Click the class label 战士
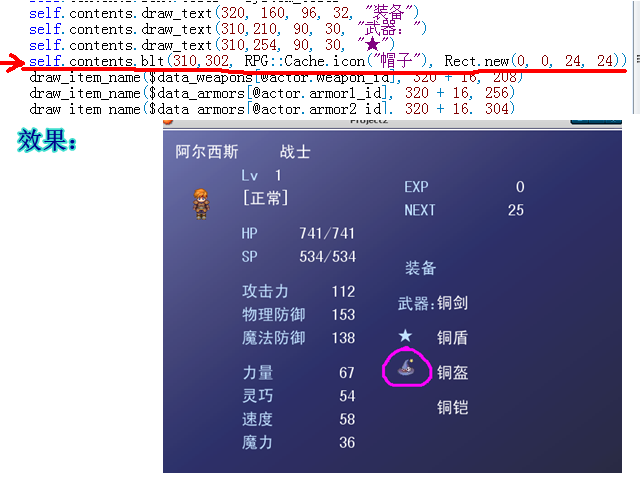640x480 pixels. point(295,152)
